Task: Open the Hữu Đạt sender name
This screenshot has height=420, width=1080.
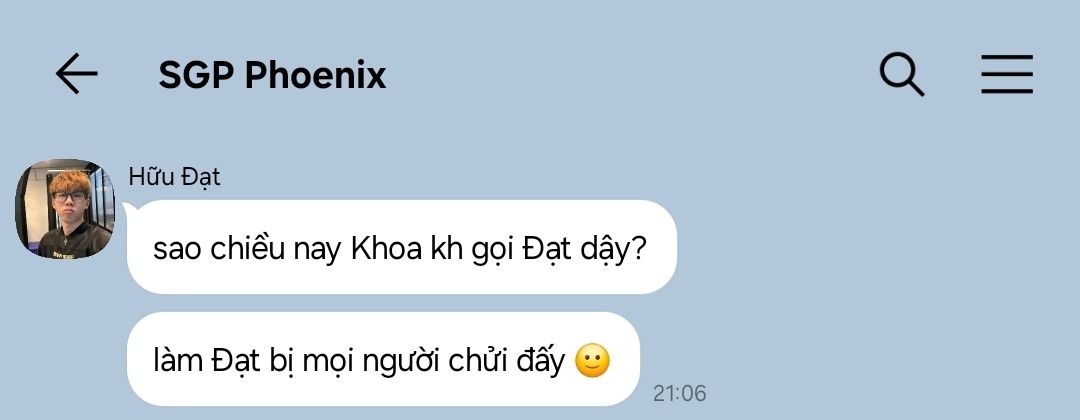Action: coord(174,177)
